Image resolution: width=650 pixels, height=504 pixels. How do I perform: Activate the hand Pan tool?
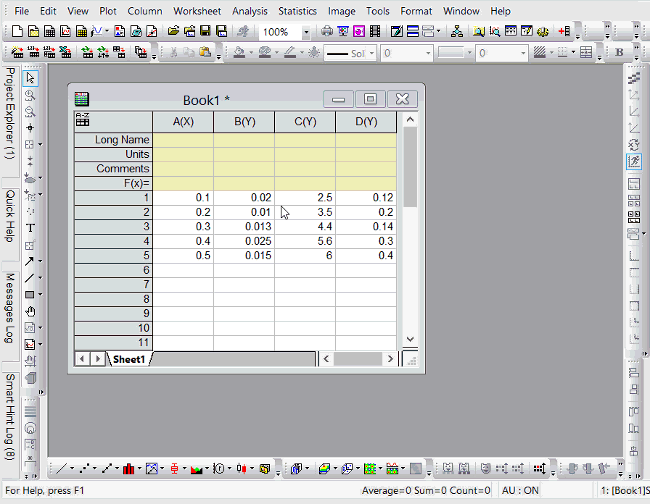[x=30, y=311]
